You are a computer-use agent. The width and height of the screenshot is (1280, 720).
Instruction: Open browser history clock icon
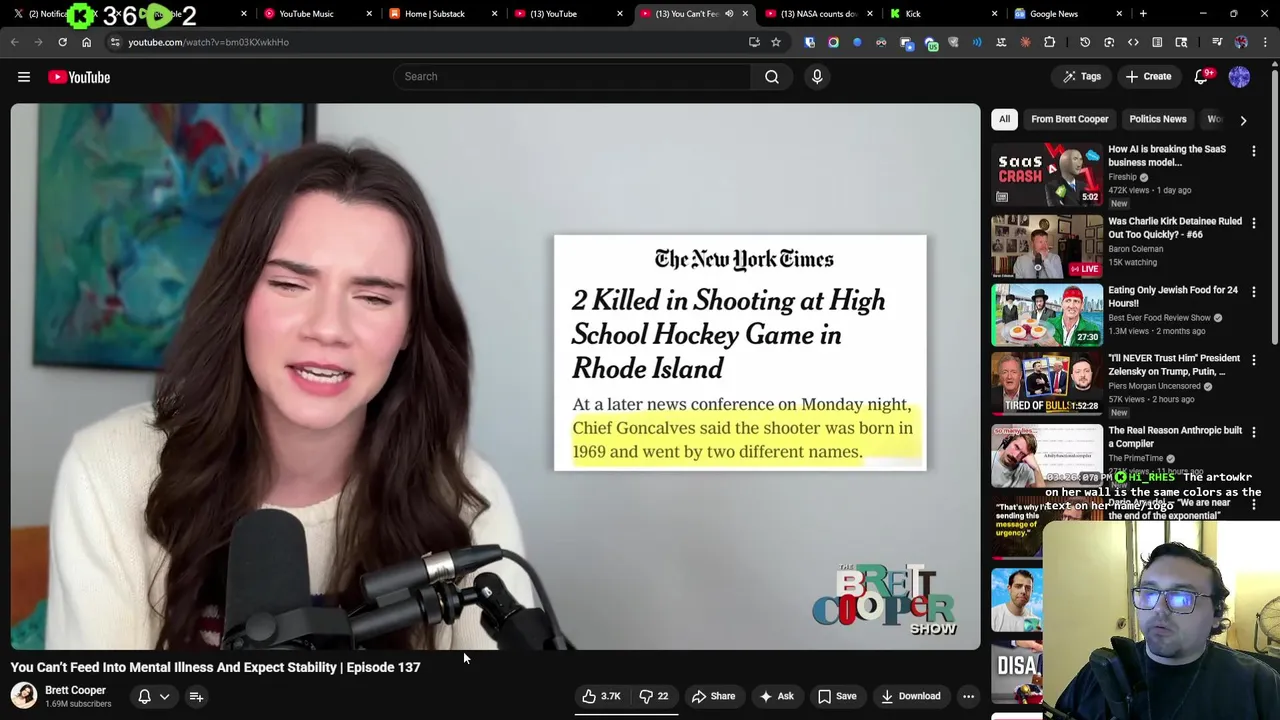(x=1085, y=42)
